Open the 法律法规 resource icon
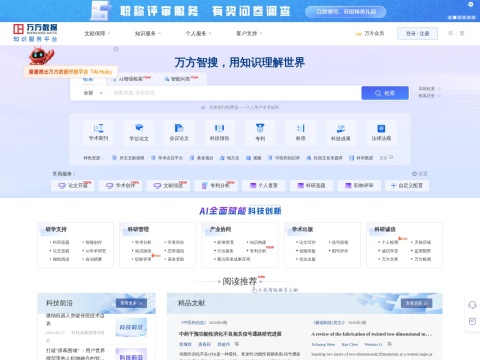The image size is (480, 360). coord(381,132)
